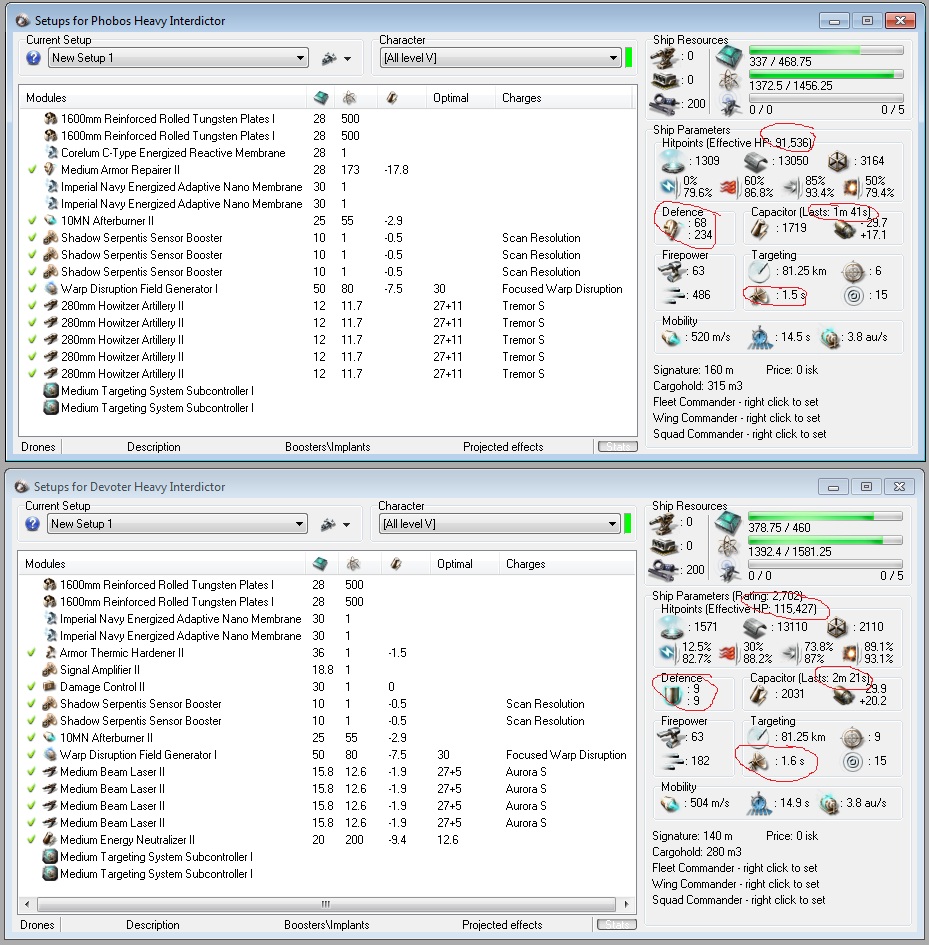The image size is (929, 951).
Task: Click warp speed icon in Devoter Mobility
Action: pos(830,804)
